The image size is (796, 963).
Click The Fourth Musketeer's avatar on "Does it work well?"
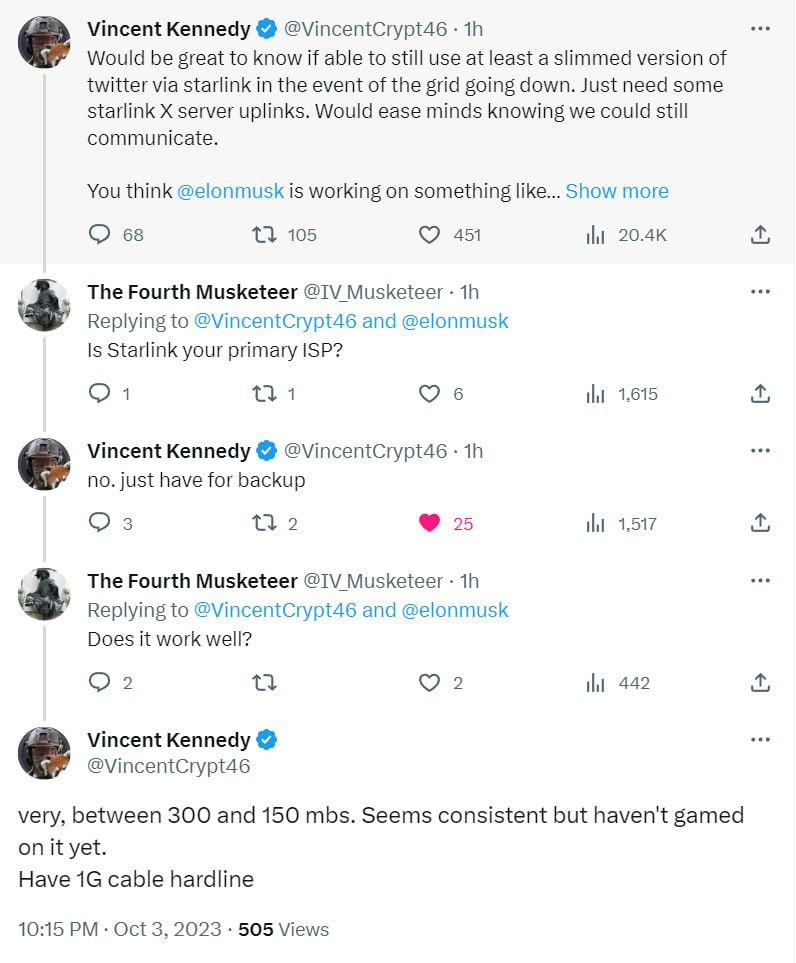pyautogui.click(x=44, y=593)
